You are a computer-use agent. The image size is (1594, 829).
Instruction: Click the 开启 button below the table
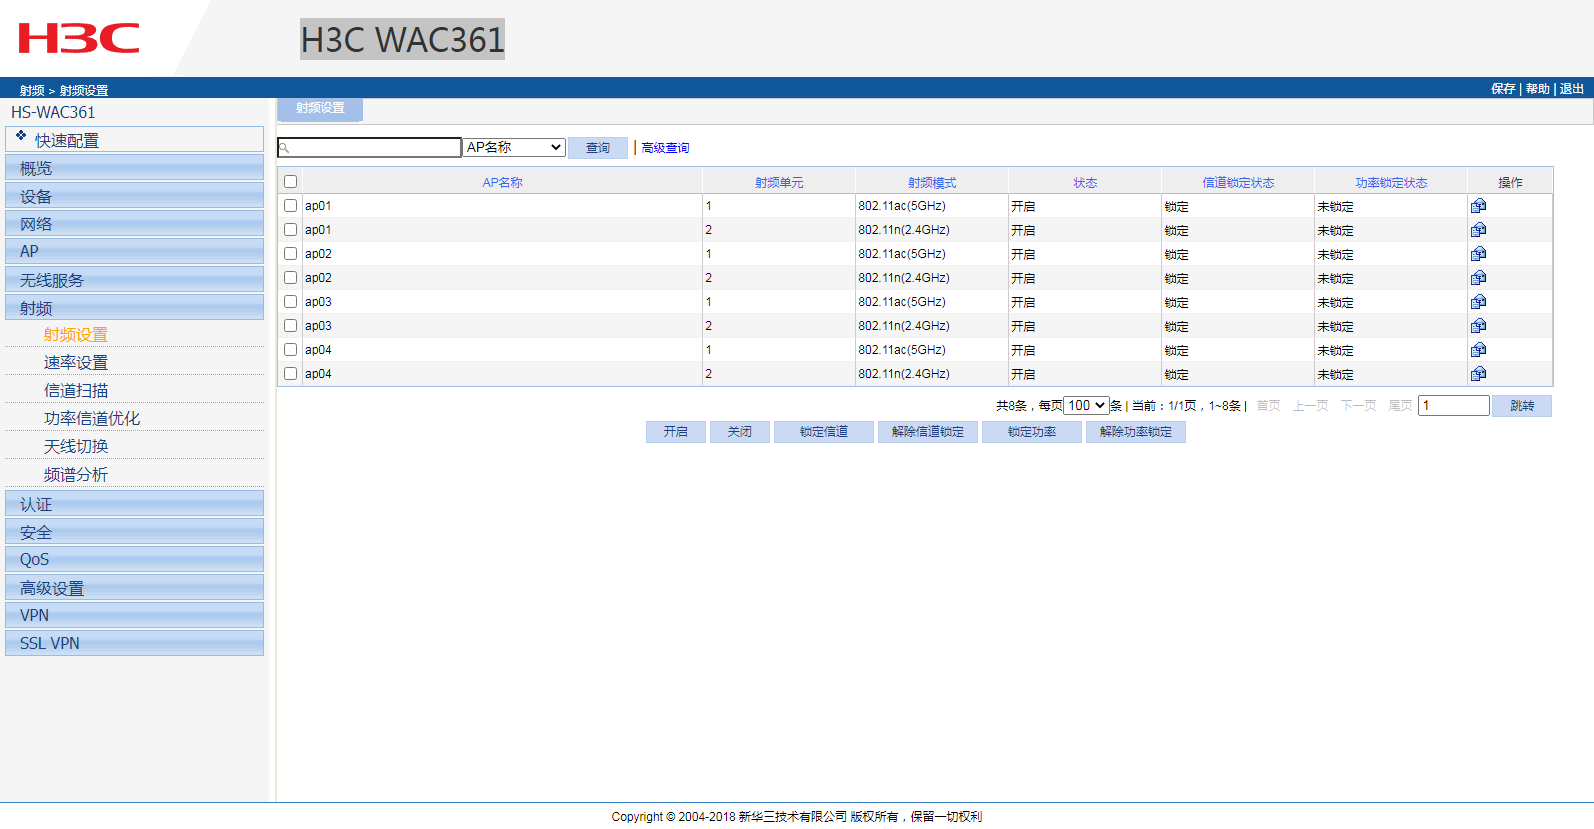(x=676, y=432)
